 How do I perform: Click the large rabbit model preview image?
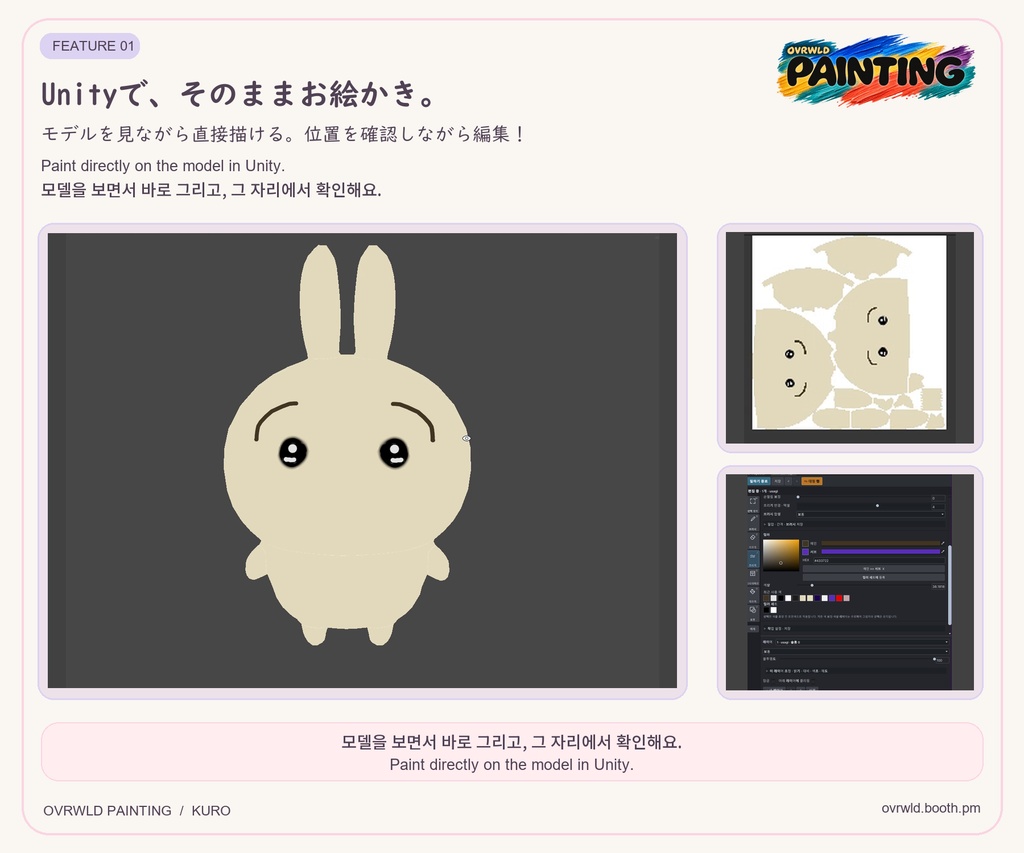click(362, 460)
